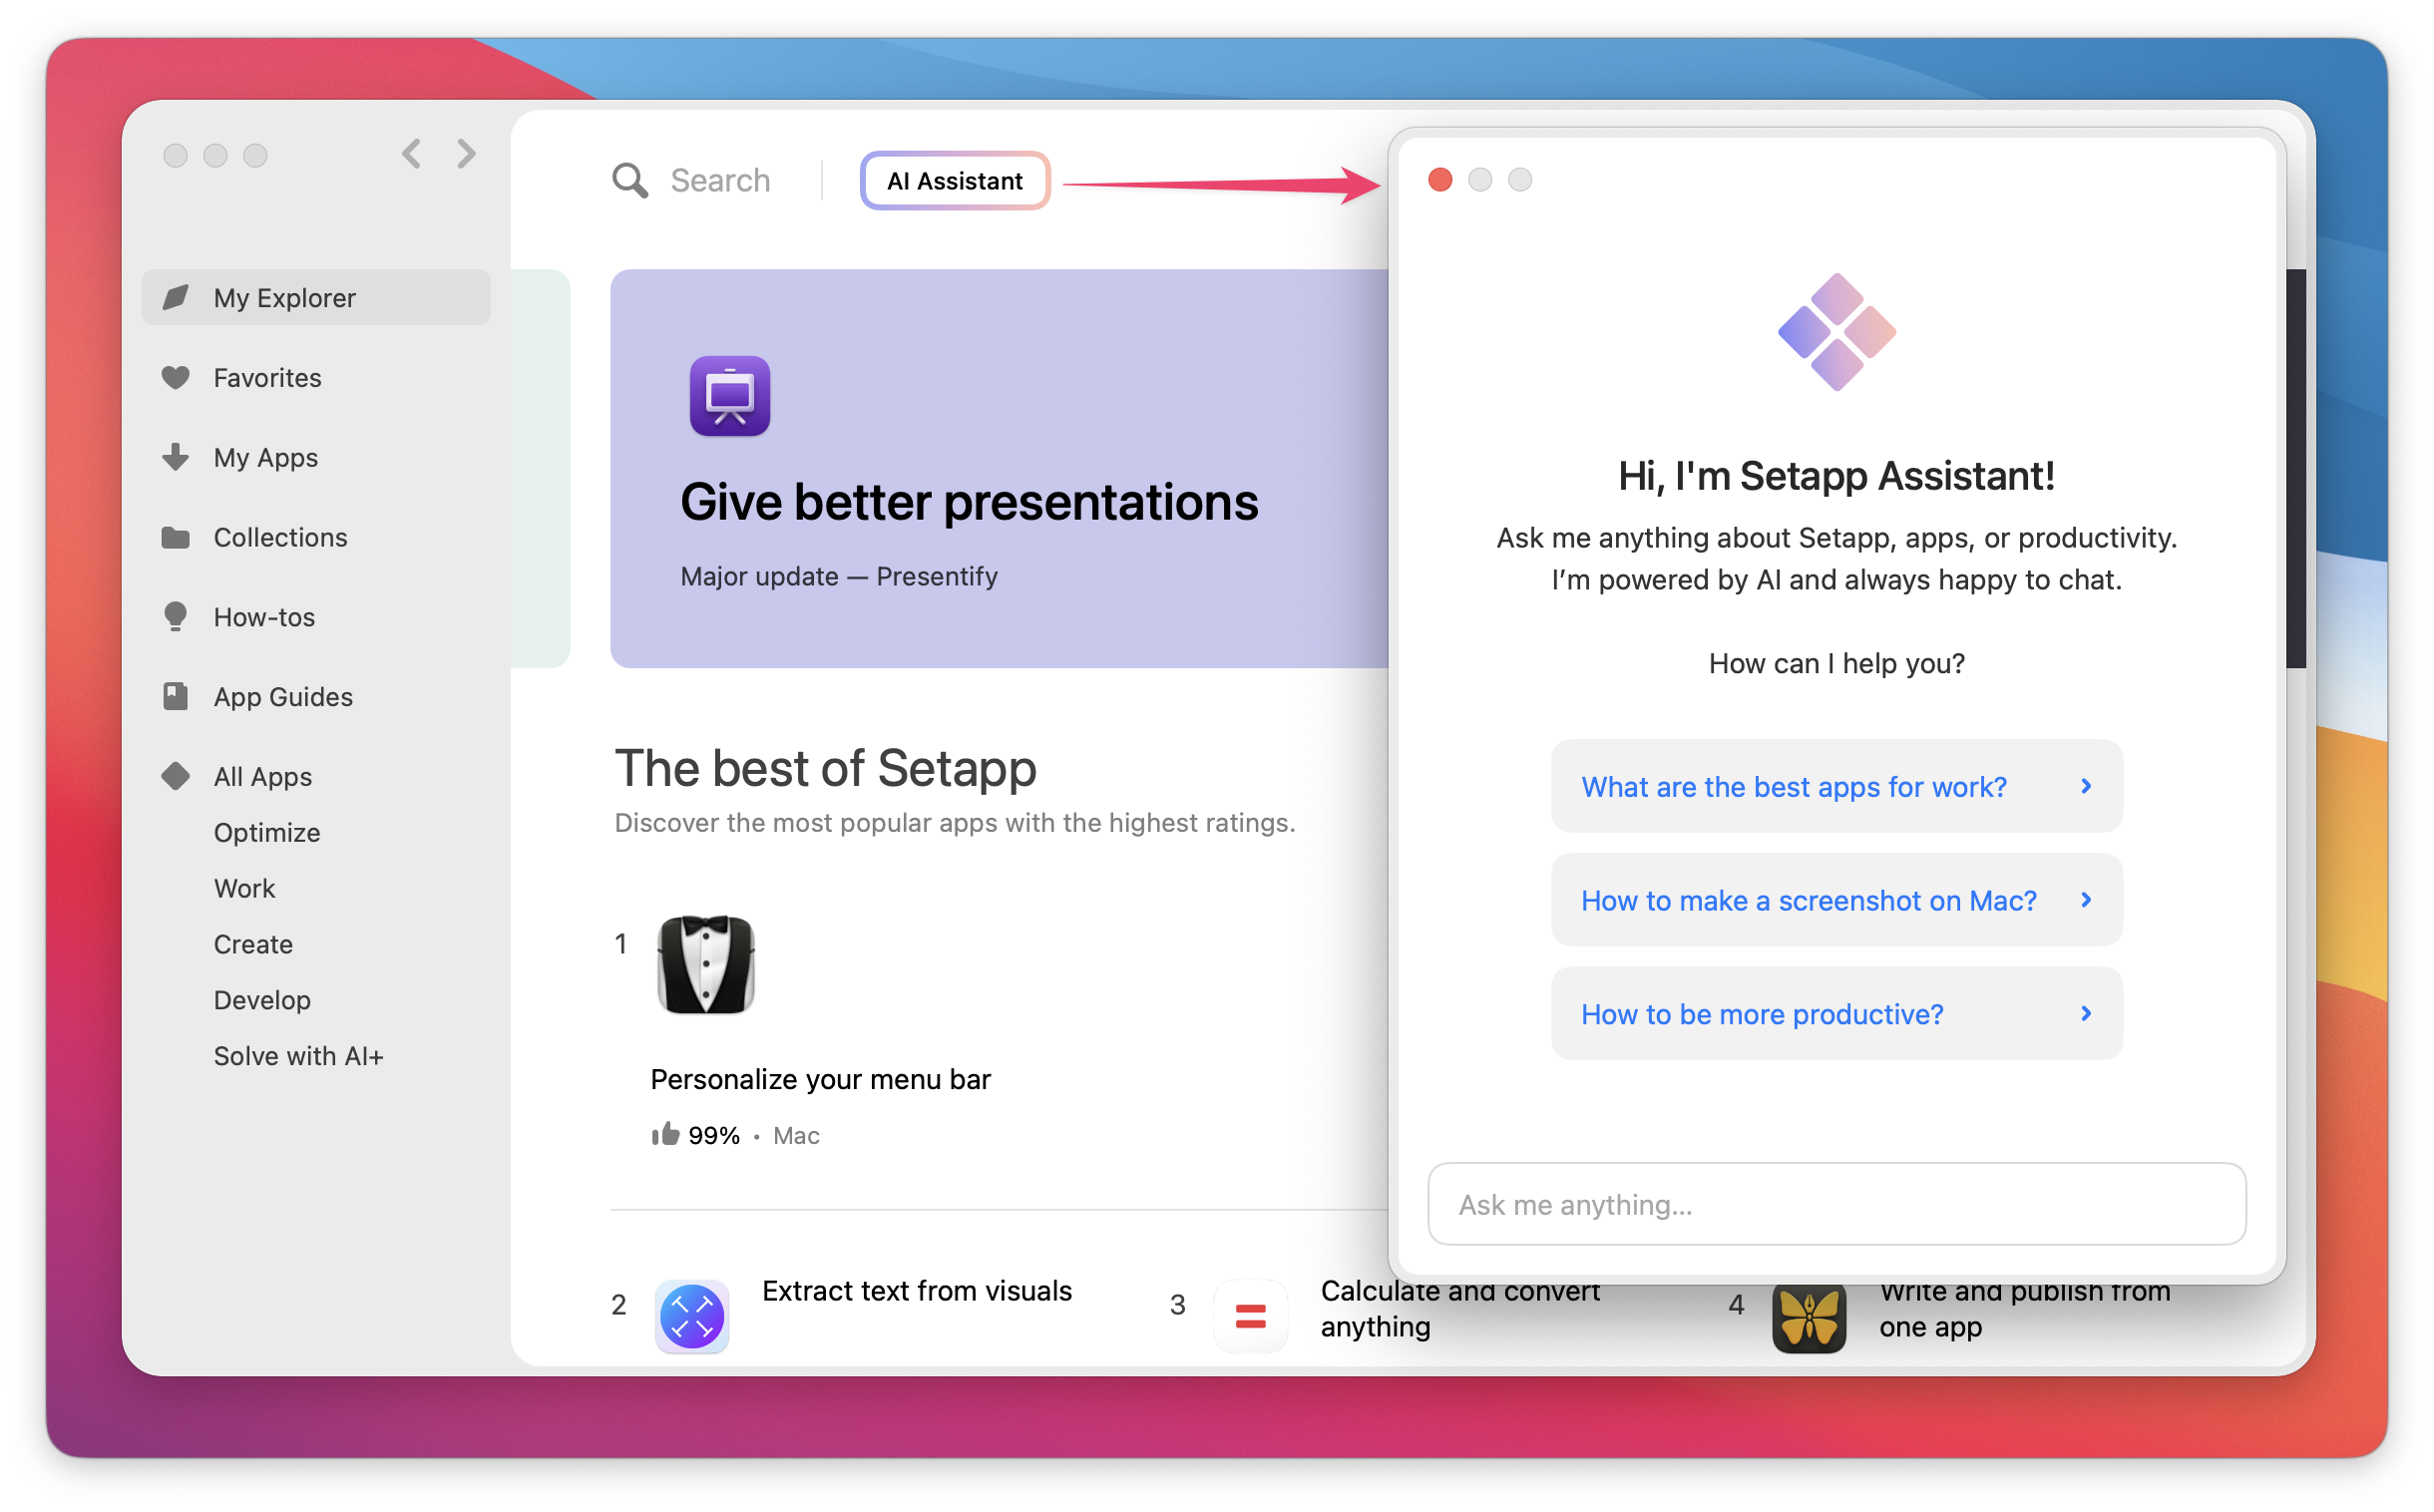Click the How-tos lightbulb icon
The height and width of the screenshot is (1512, 2434).
(x=176, y=617)
